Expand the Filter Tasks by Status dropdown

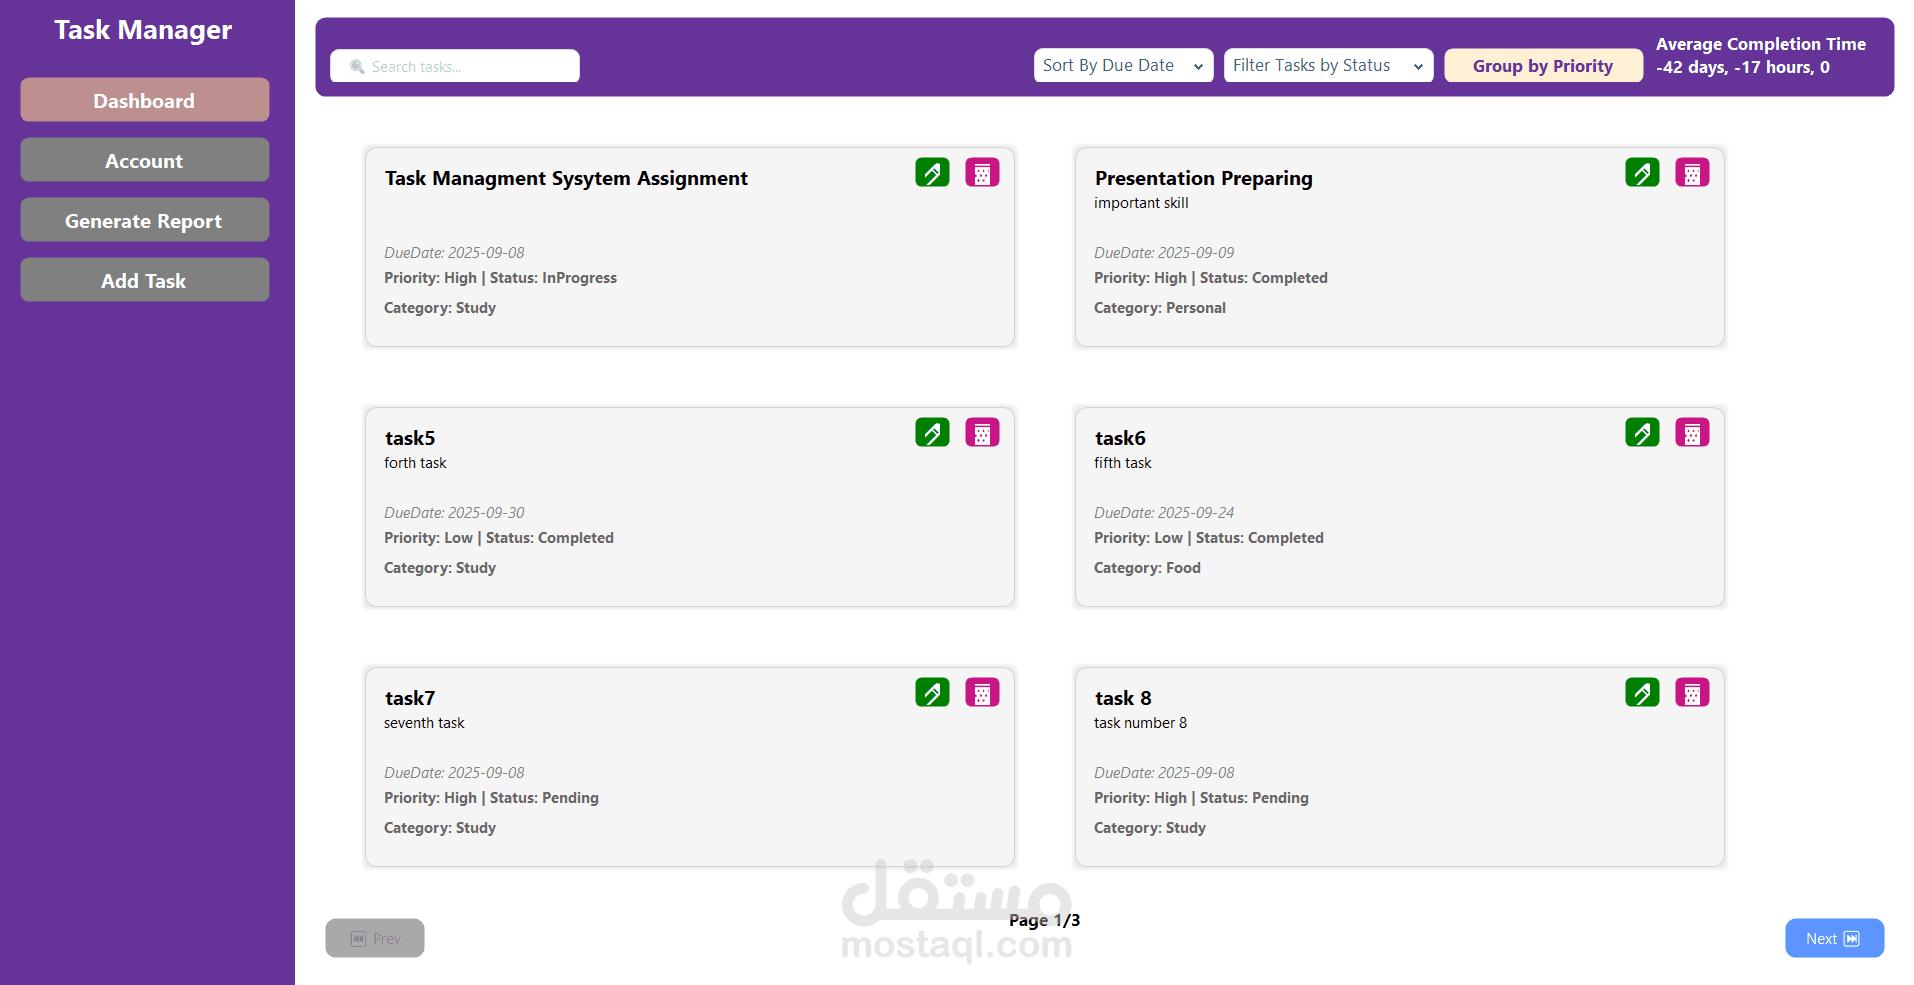click(1328, 65)
